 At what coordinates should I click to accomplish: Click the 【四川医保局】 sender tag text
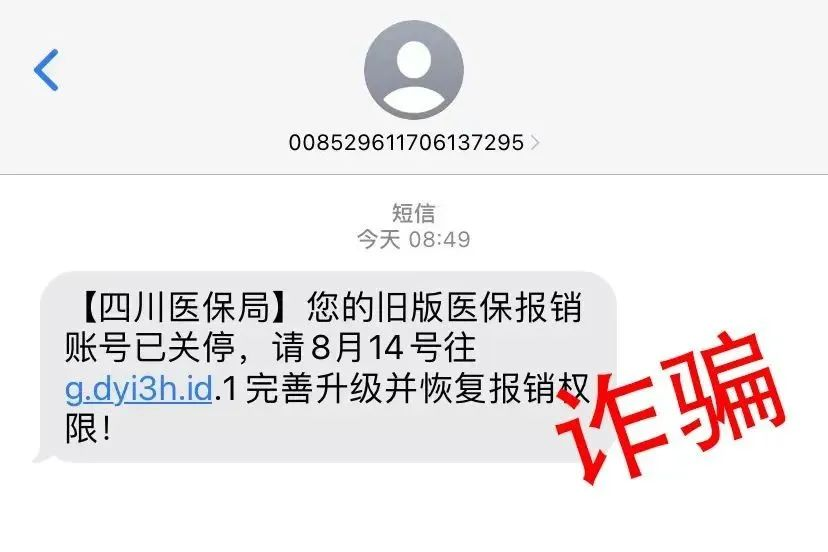183,307
